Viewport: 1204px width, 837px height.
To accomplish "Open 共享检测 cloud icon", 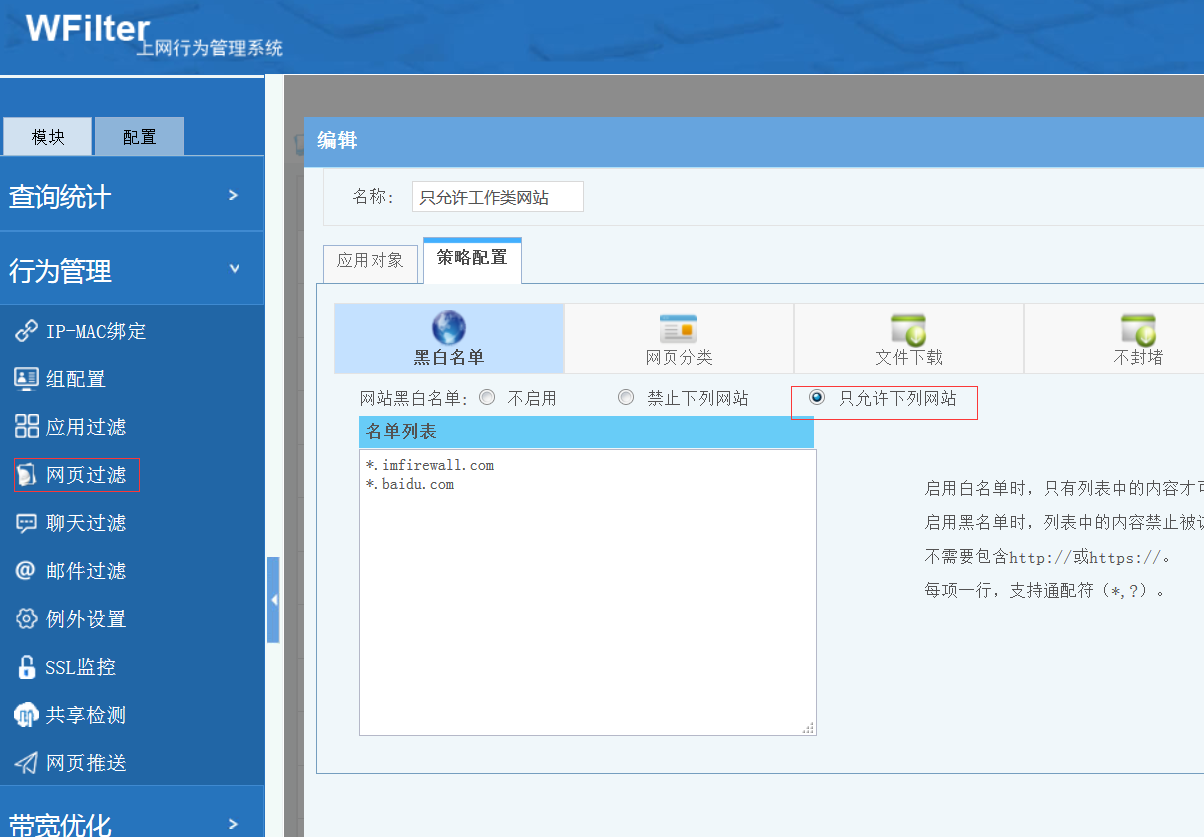I will pos(26,715).
